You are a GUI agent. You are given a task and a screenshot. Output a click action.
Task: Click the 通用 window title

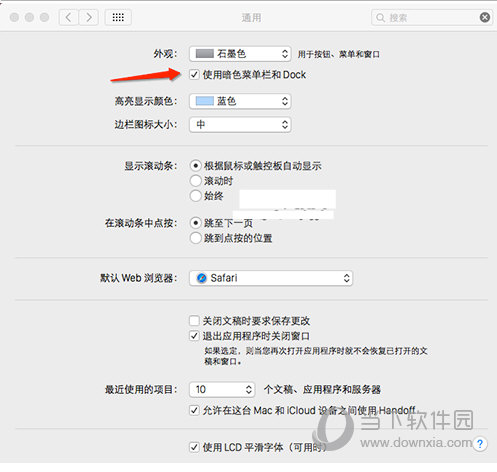click(x=251, y=17)
